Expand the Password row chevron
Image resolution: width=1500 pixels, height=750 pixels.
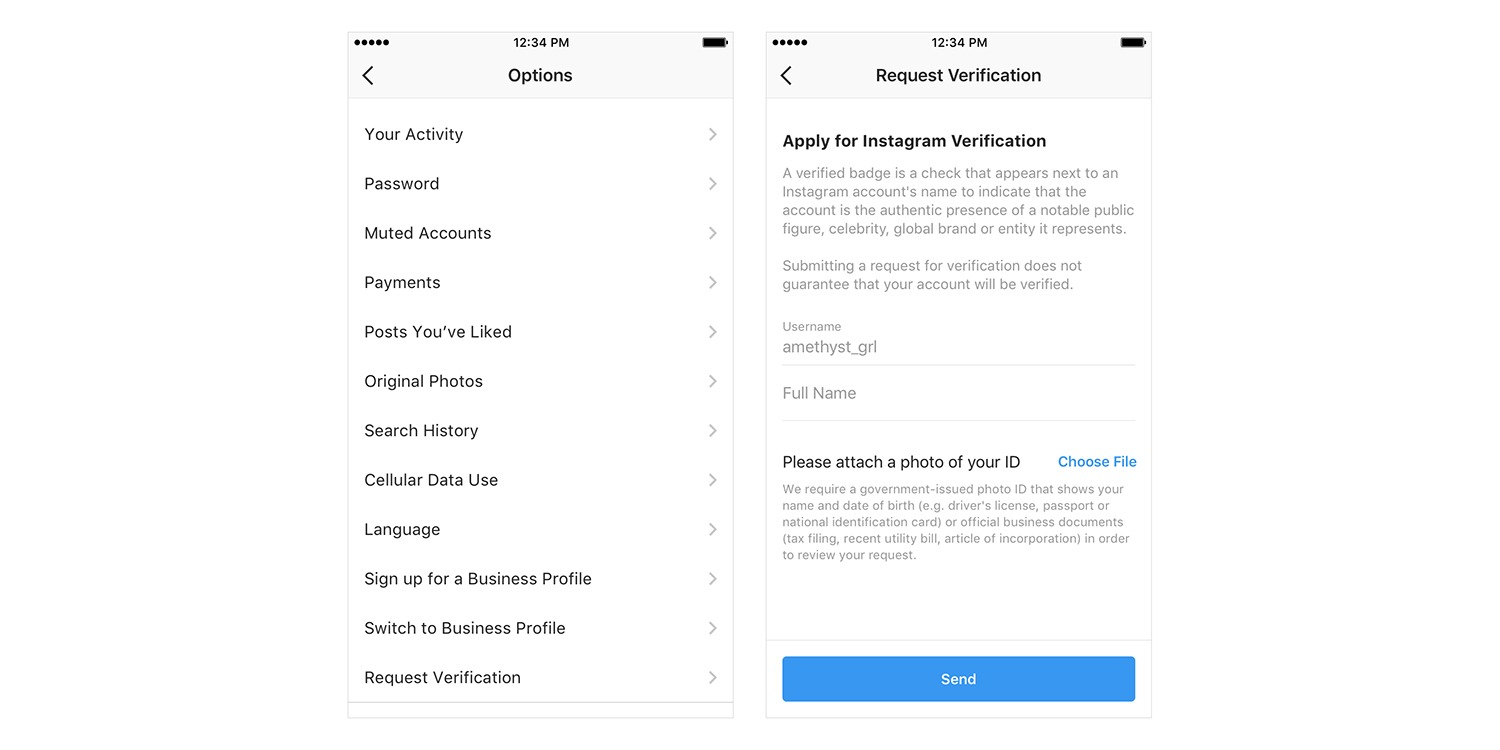[713, 184]
